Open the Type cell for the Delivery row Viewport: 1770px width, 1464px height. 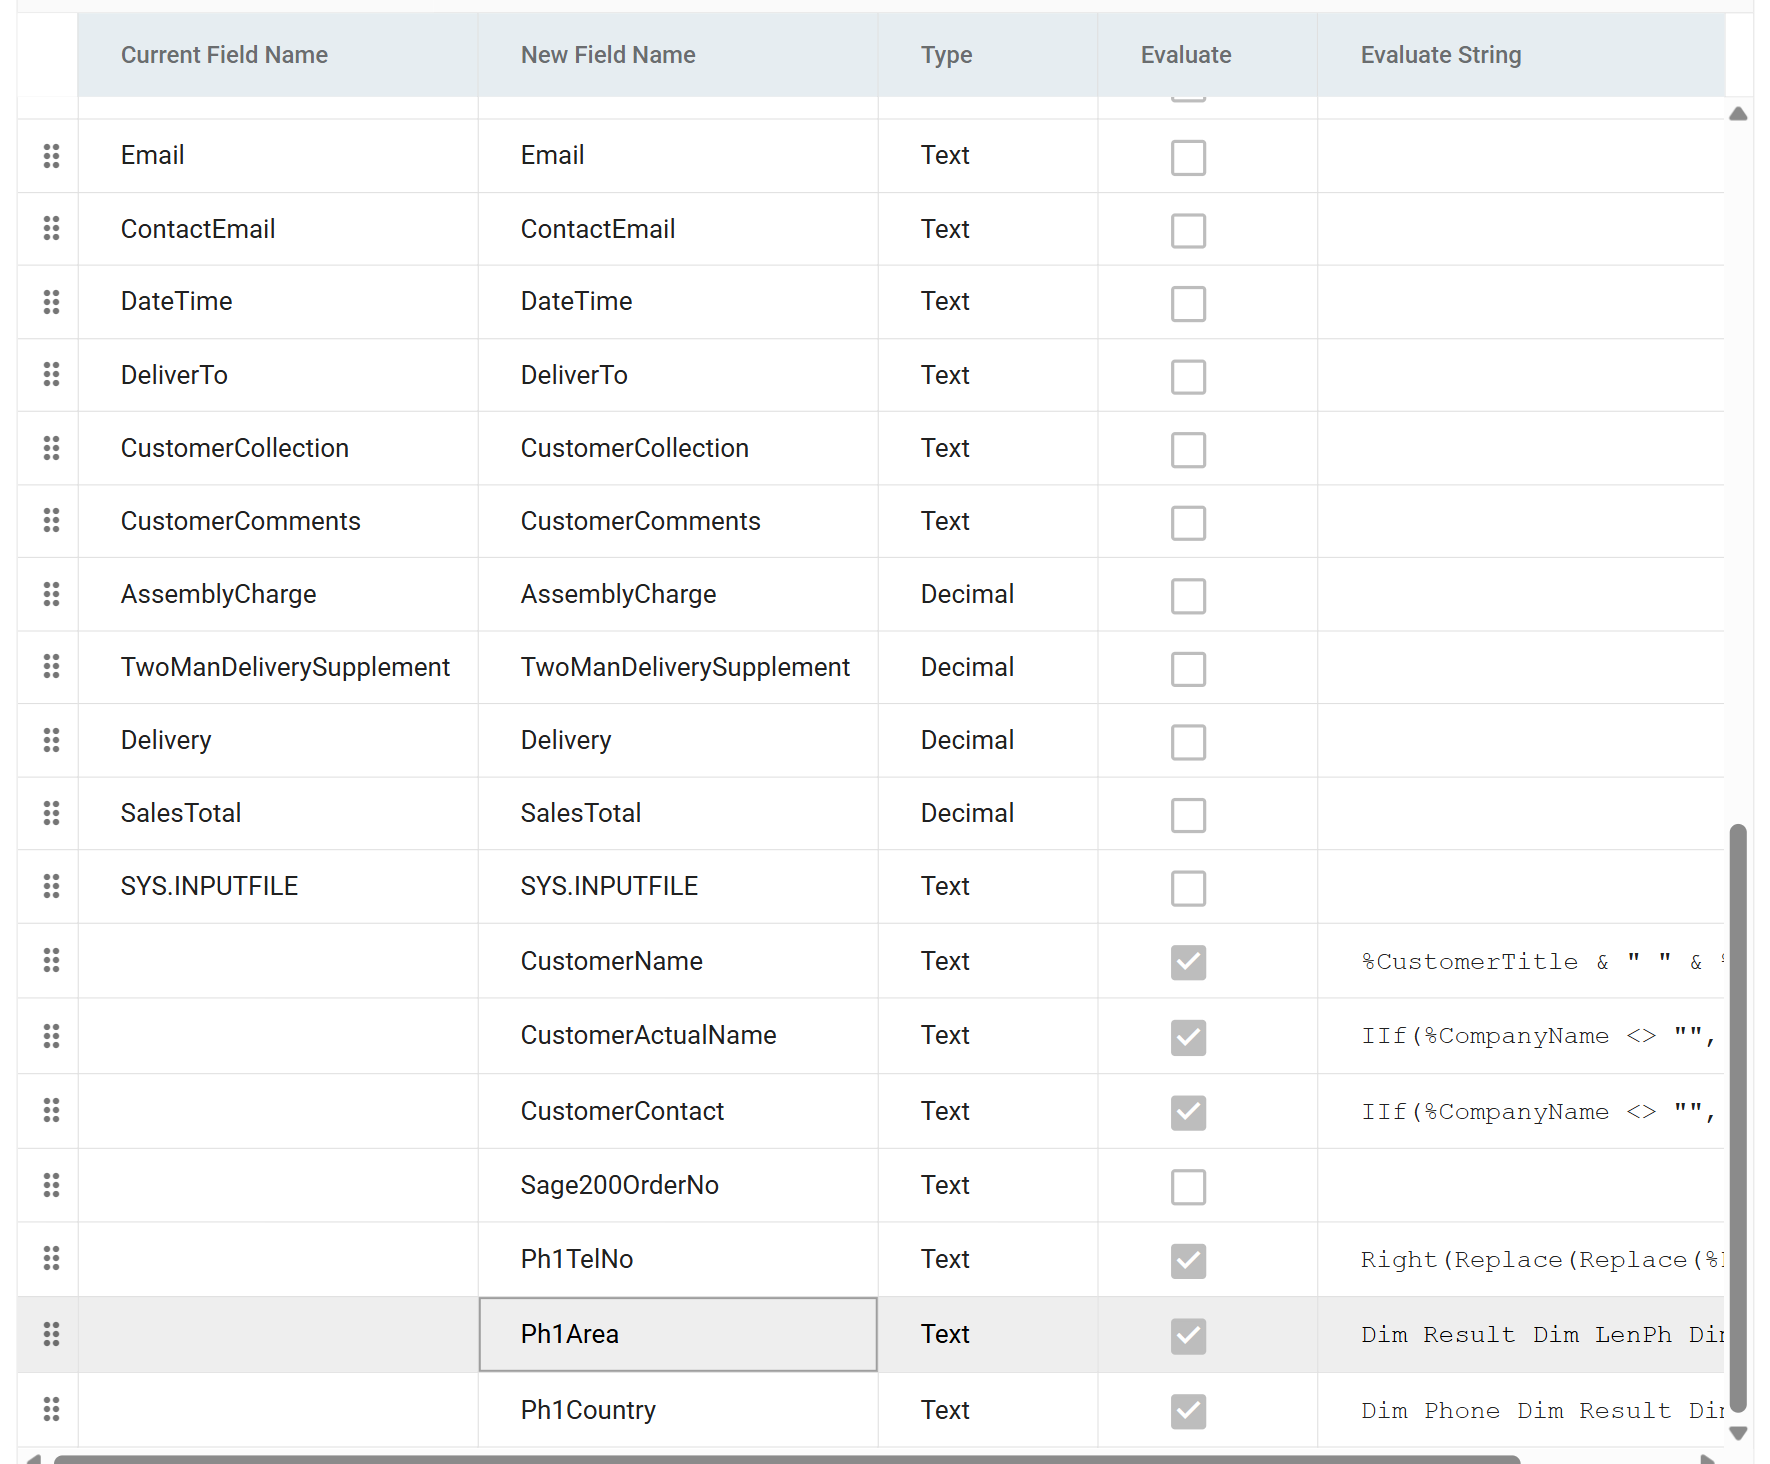[x=987, y=740]
